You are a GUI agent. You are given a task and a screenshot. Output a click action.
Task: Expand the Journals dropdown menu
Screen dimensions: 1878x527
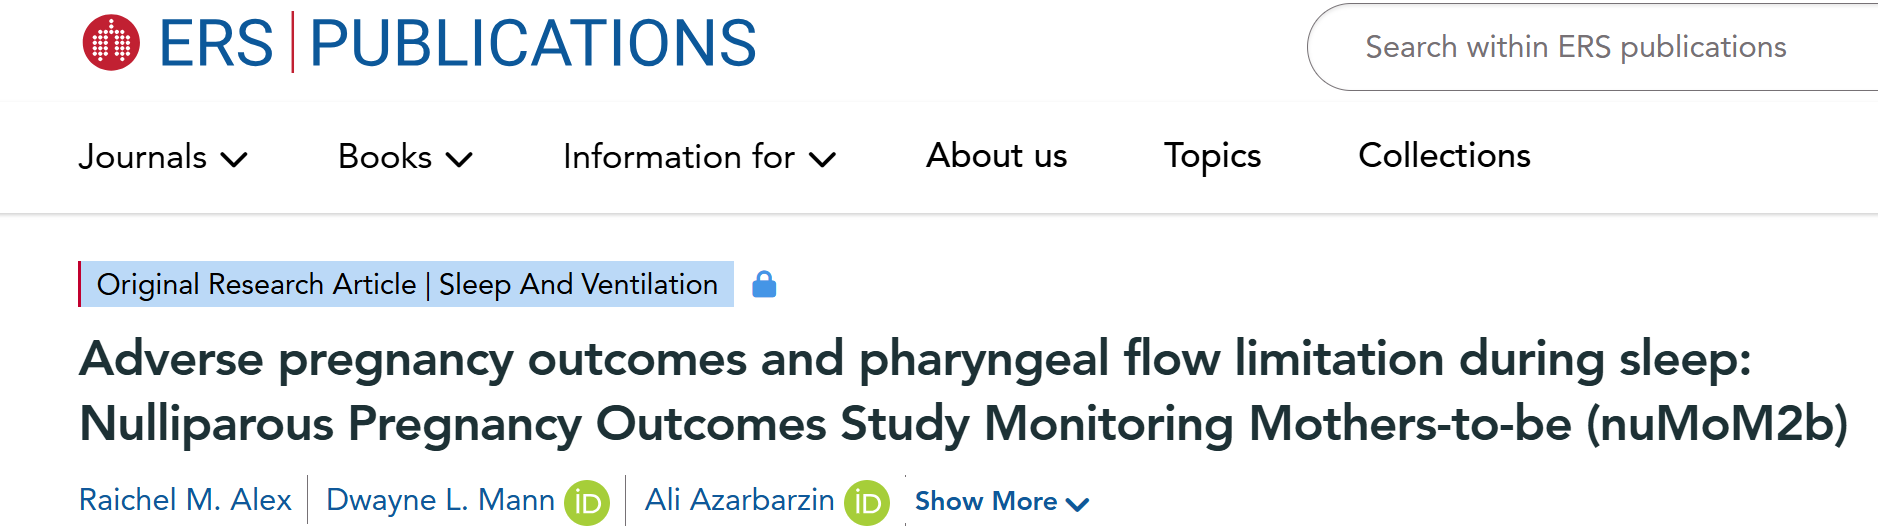coord(163,157)
